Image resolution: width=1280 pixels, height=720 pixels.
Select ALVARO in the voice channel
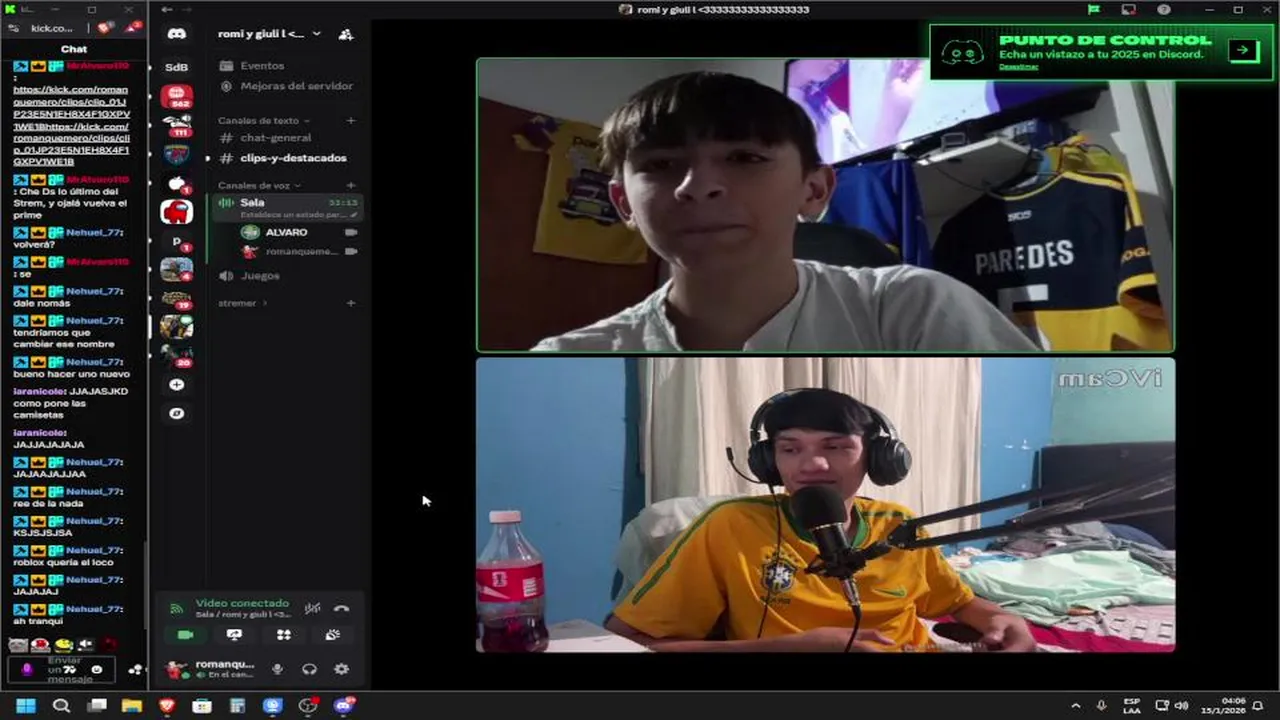click(298, 232)
